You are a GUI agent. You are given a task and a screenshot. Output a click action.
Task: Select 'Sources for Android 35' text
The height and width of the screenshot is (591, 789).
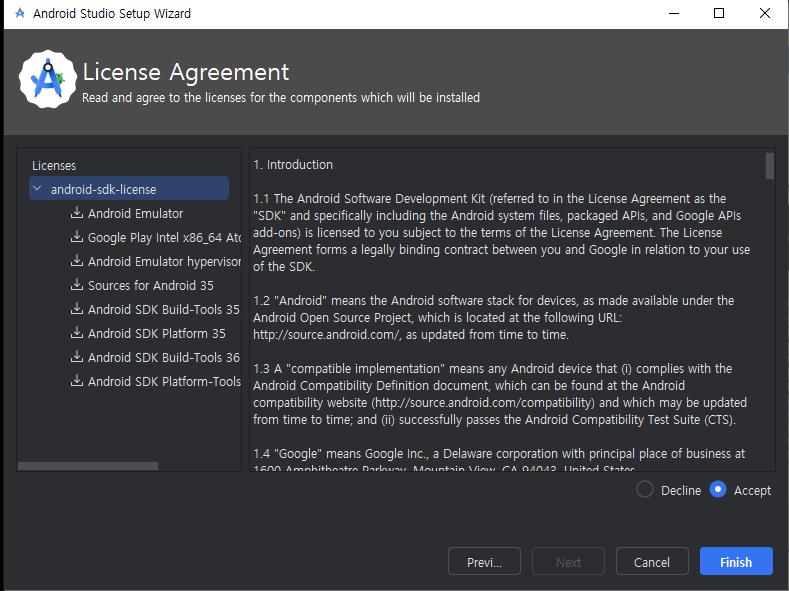150,285
